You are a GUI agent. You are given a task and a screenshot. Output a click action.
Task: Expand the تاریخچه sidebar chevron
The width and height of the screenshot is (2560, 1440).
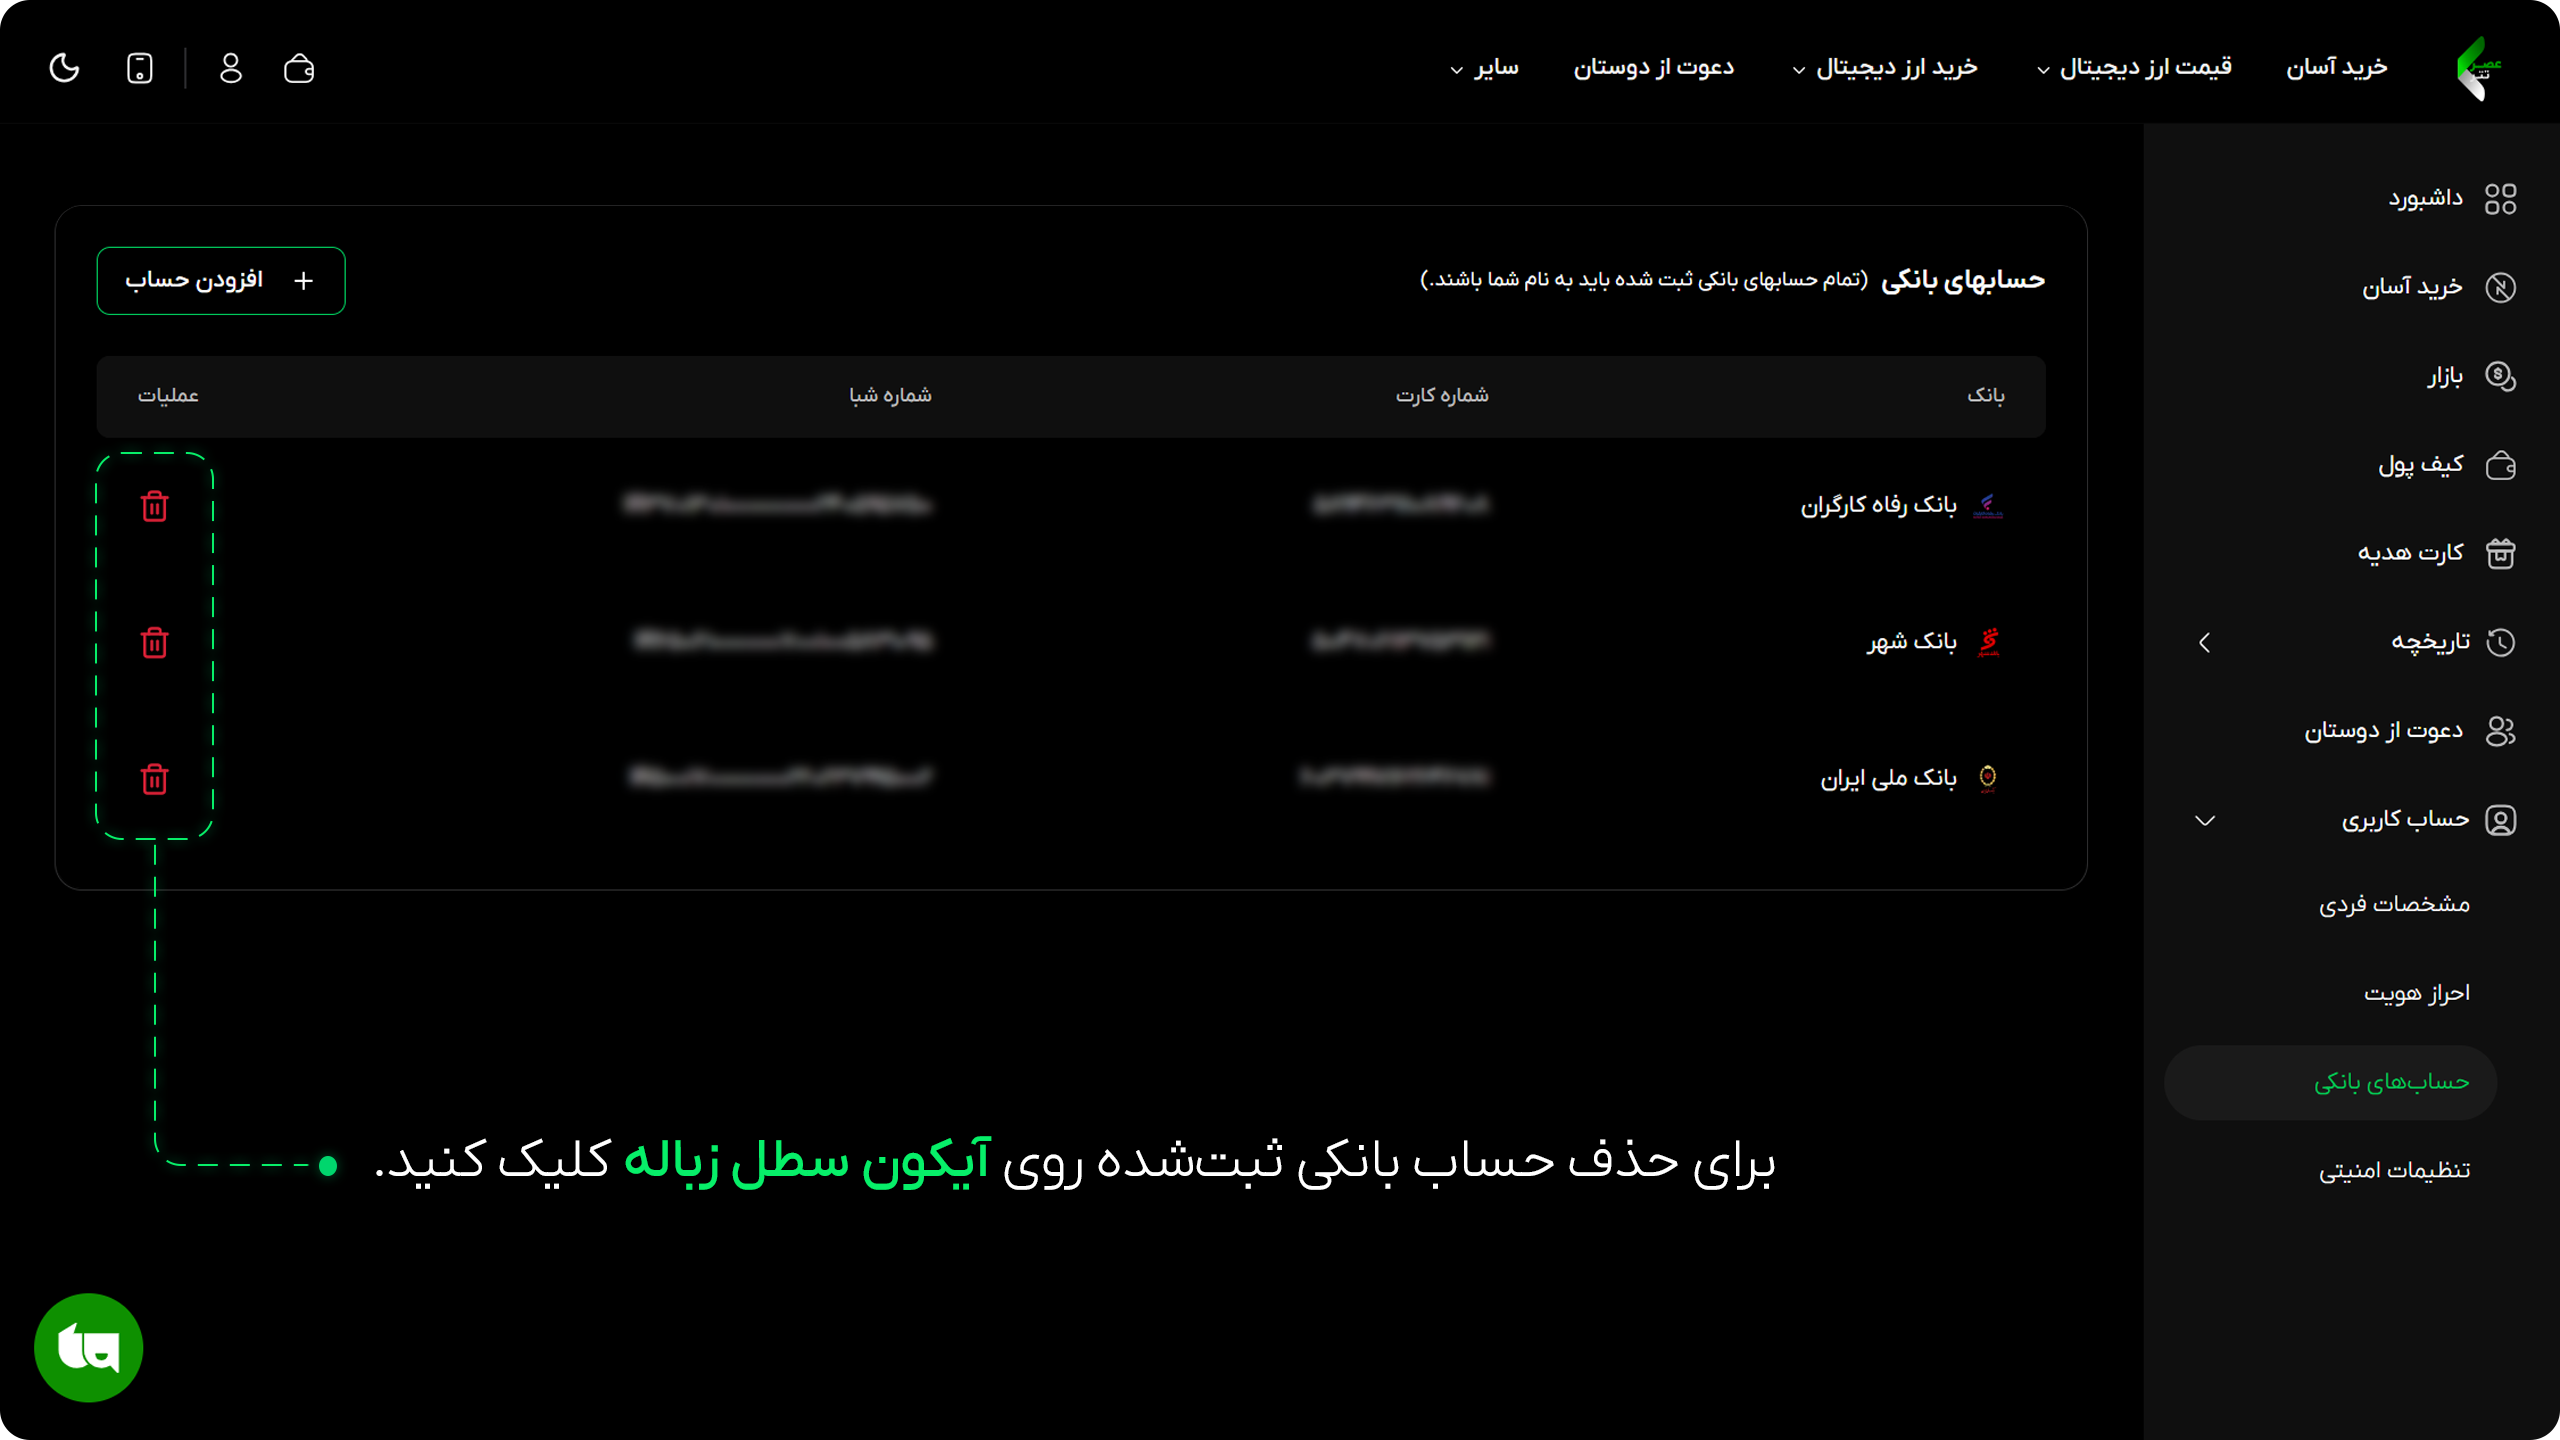tap(2205, 642)
